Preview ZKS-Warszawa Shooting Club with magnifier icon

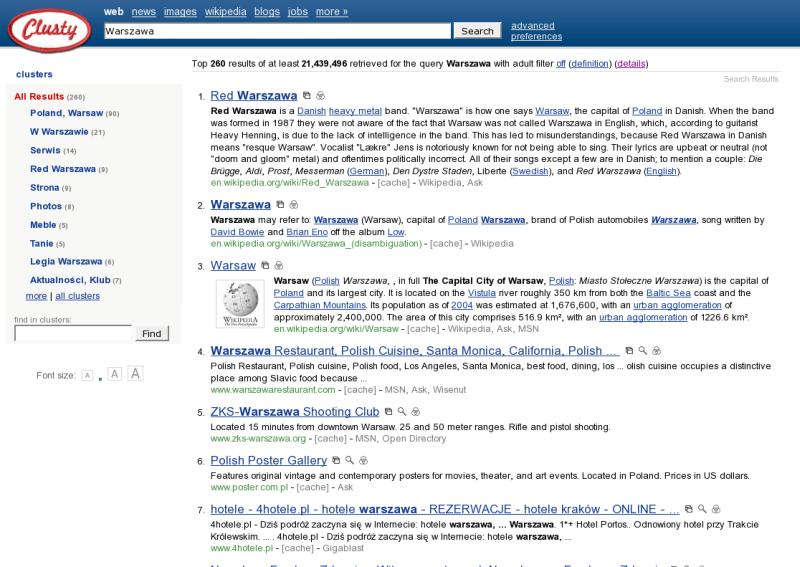402,411
